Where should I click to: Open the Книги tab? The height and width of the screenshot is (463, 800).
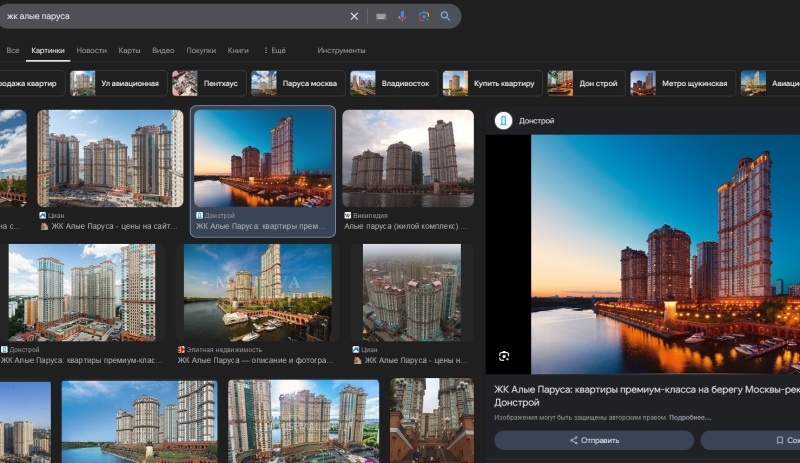click(x=238, y=51)
